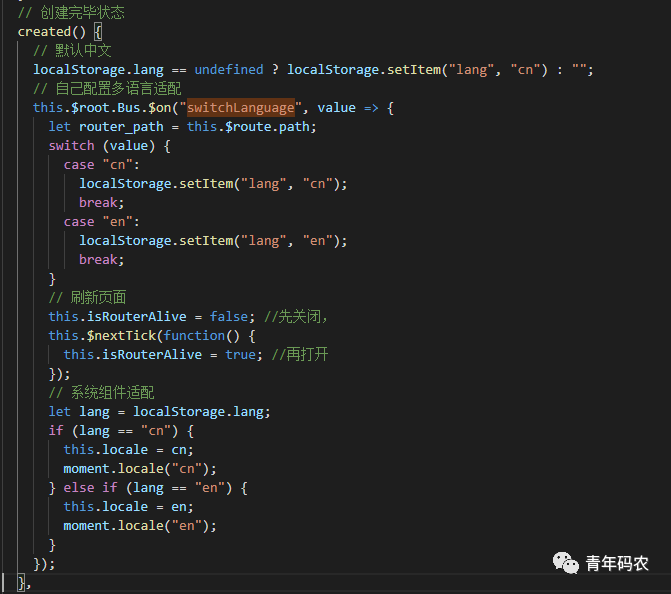Click the undefined keyword in the ternary
Viewport: 671px width, 594px height.
pyautogui.click(x=229, y=69)
